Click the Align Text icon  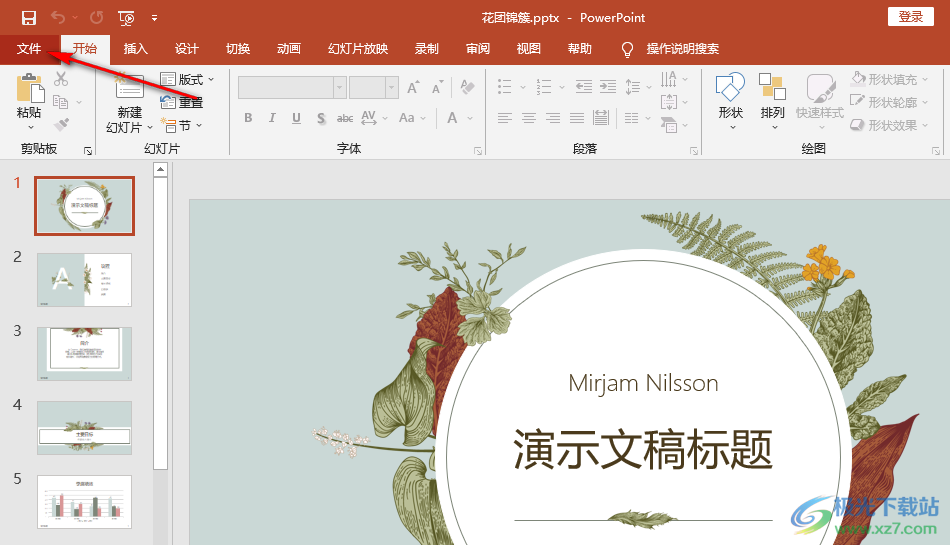669,102
